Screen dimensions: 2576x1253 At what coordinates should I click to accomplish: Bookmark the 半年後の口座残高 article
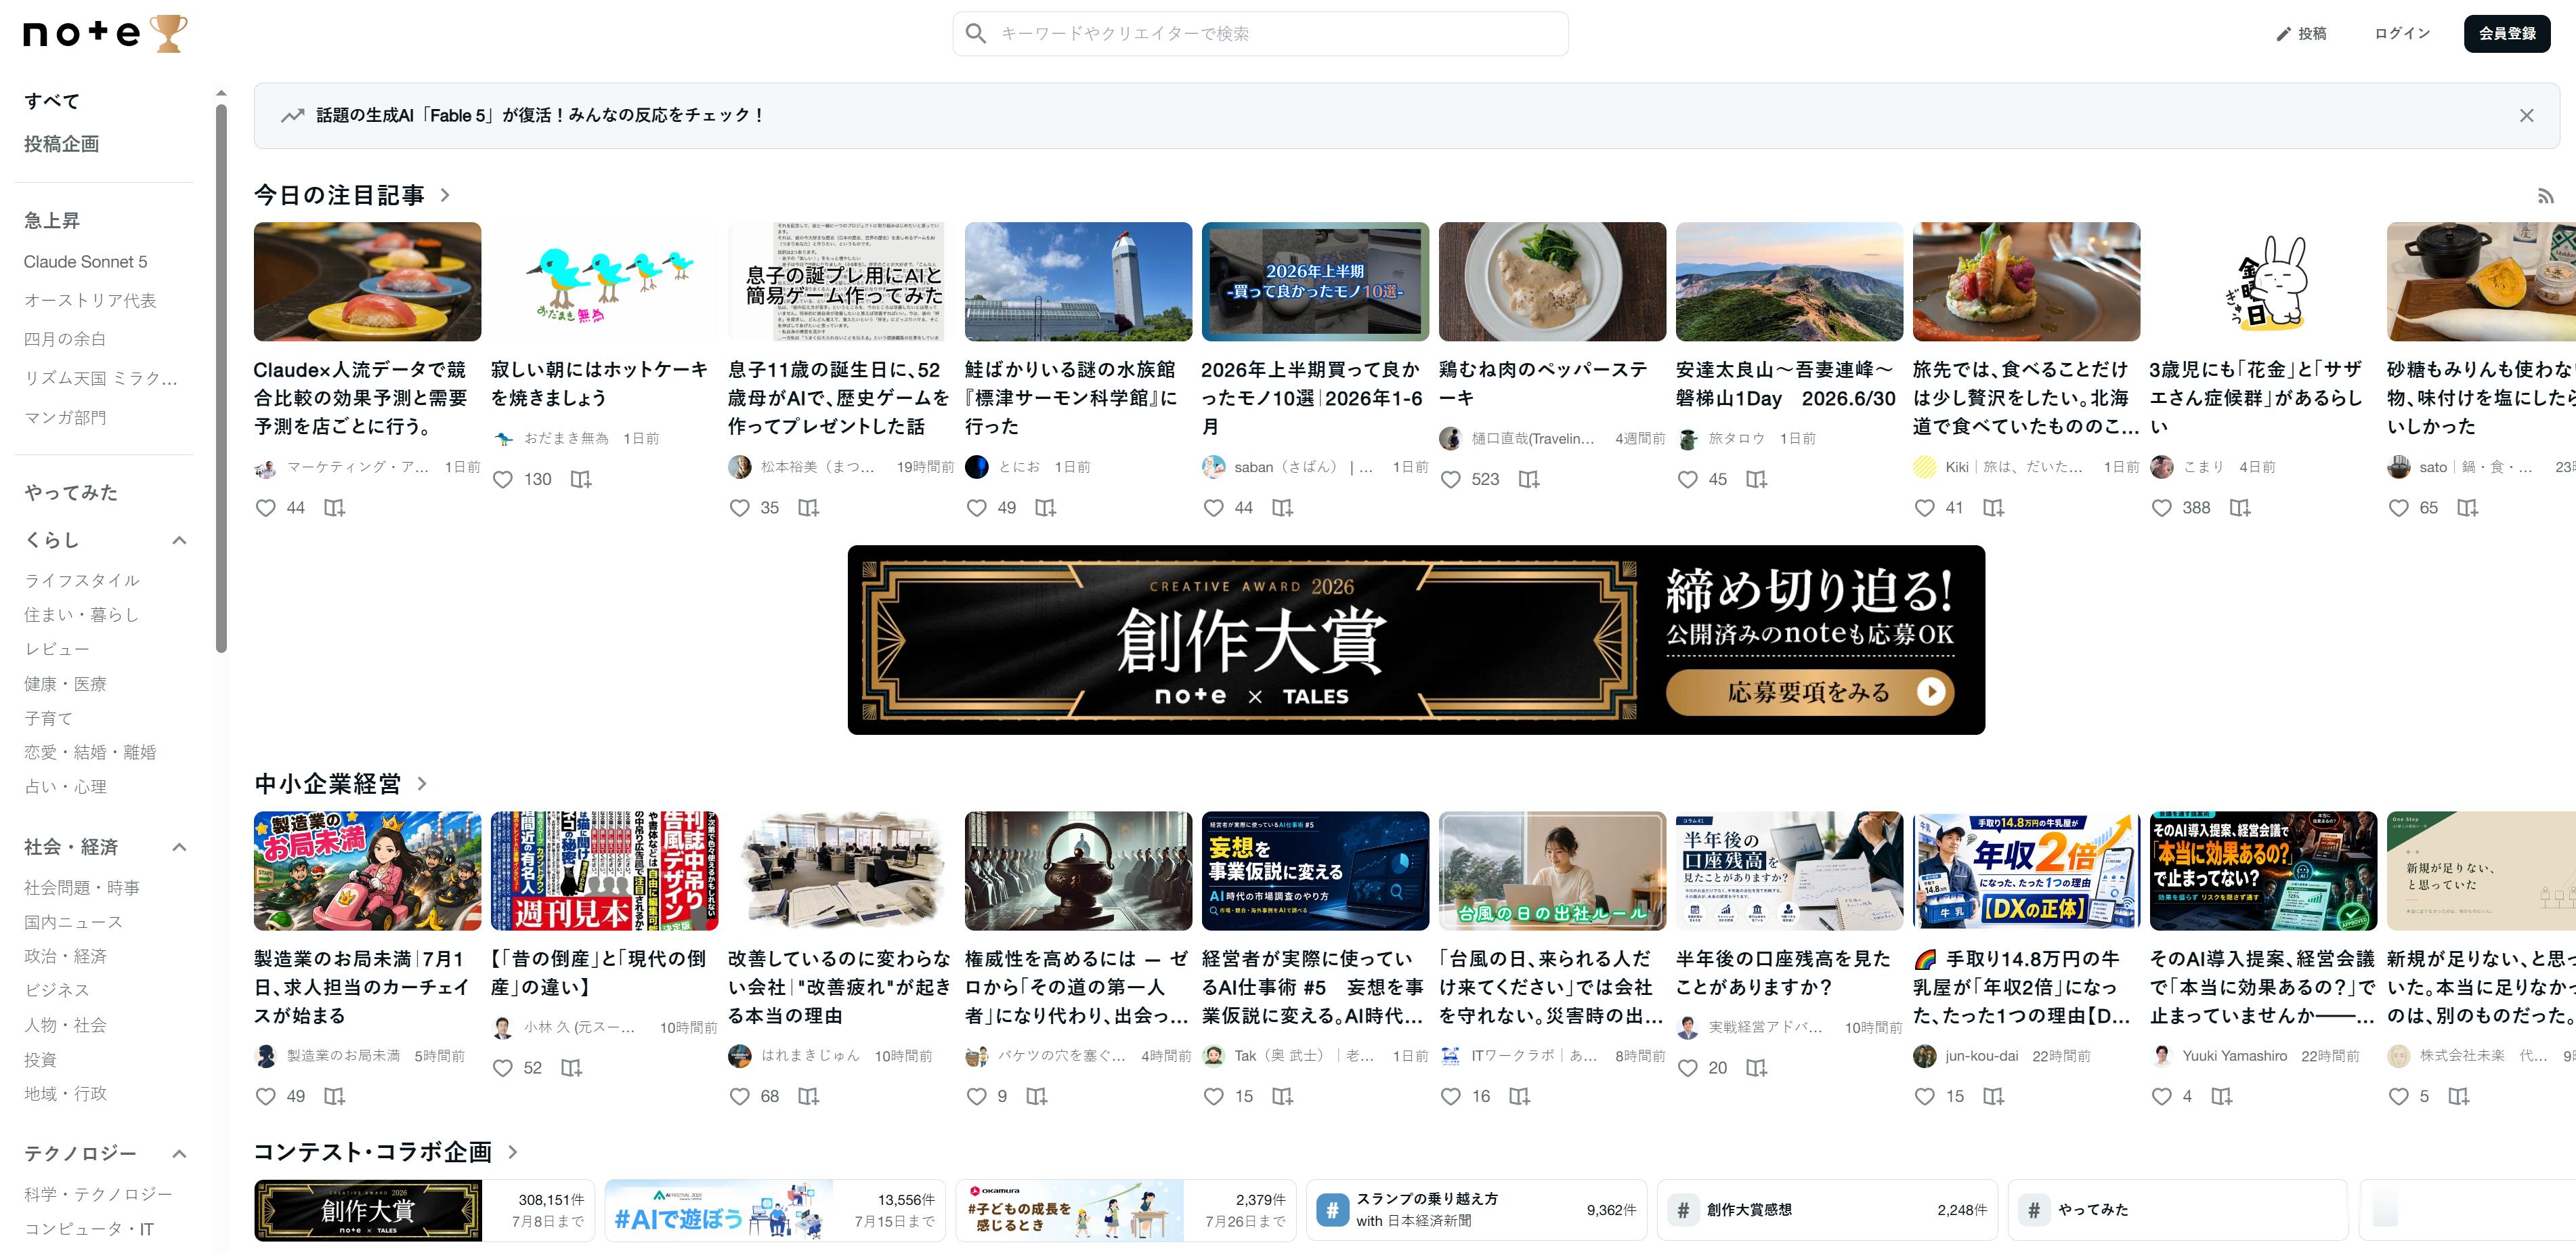(x=1756, y=1068)
